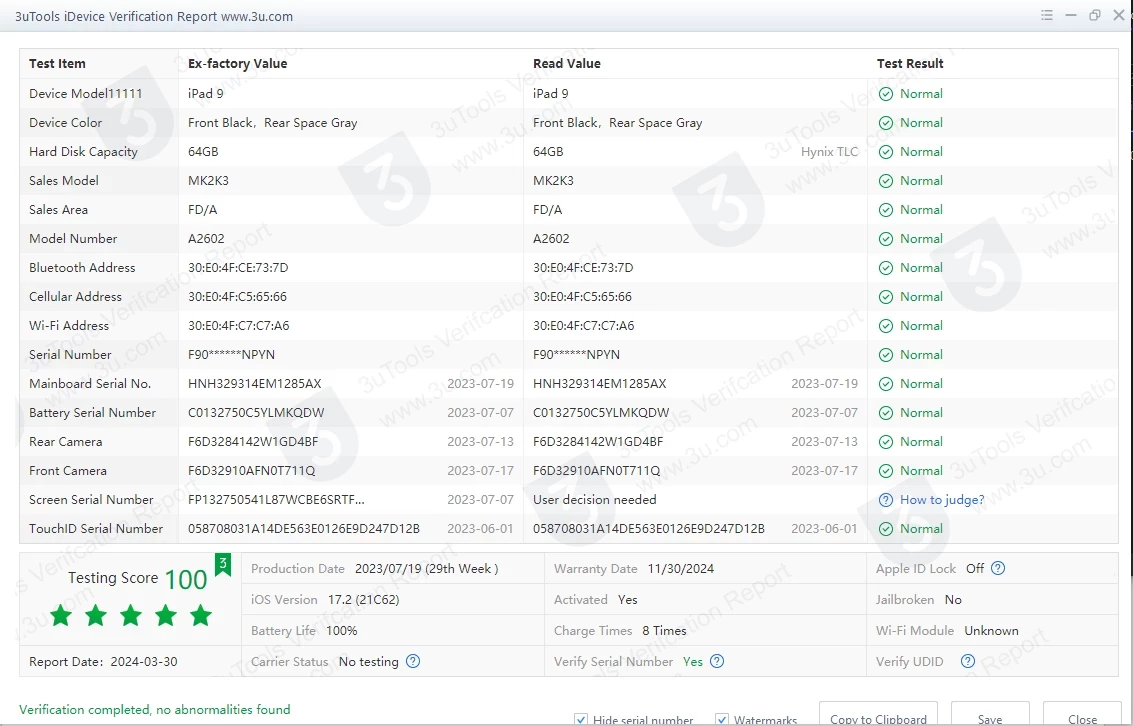Open the How to judge? link
Image resolution: width=1133 pixels, height=726 pixels.
942,500
